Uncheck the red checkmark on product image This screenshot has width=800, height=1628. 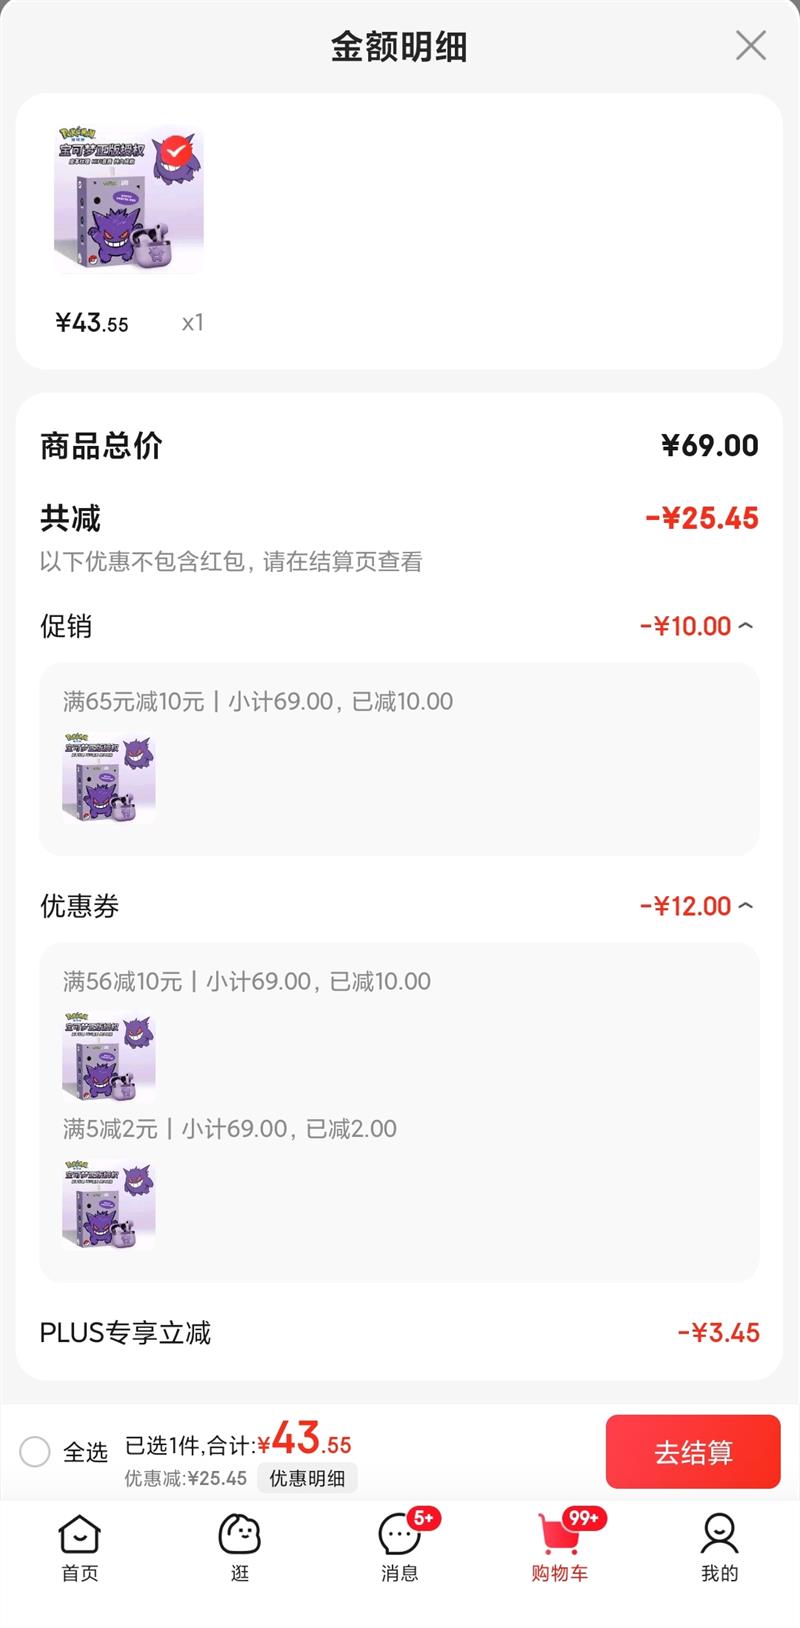176,150
